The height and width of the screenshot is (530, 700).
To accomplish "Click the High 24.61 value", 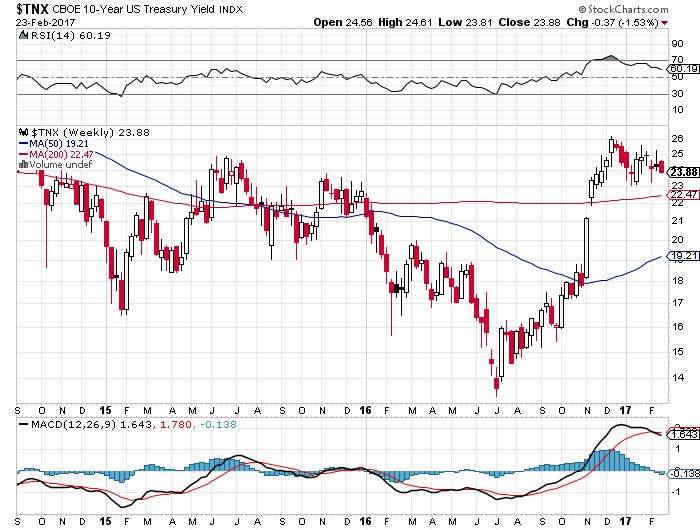I will [405, 22].
